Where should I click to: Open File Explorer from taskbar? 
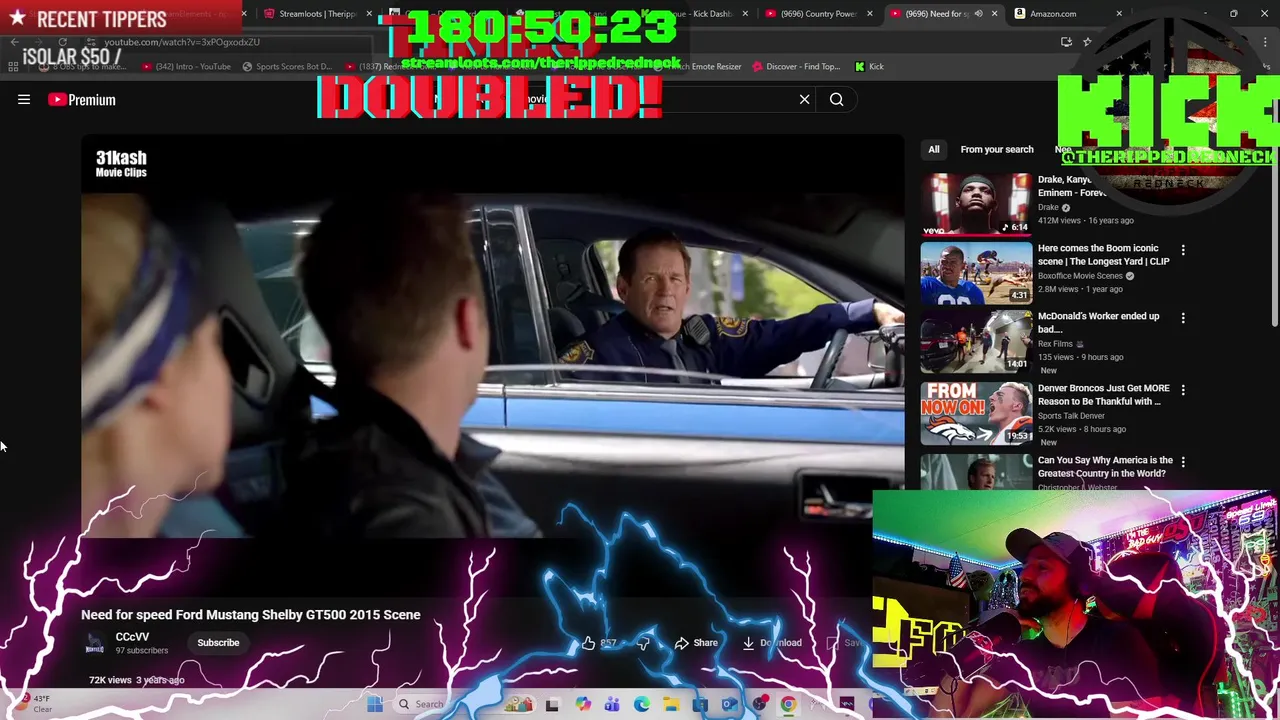671,704
